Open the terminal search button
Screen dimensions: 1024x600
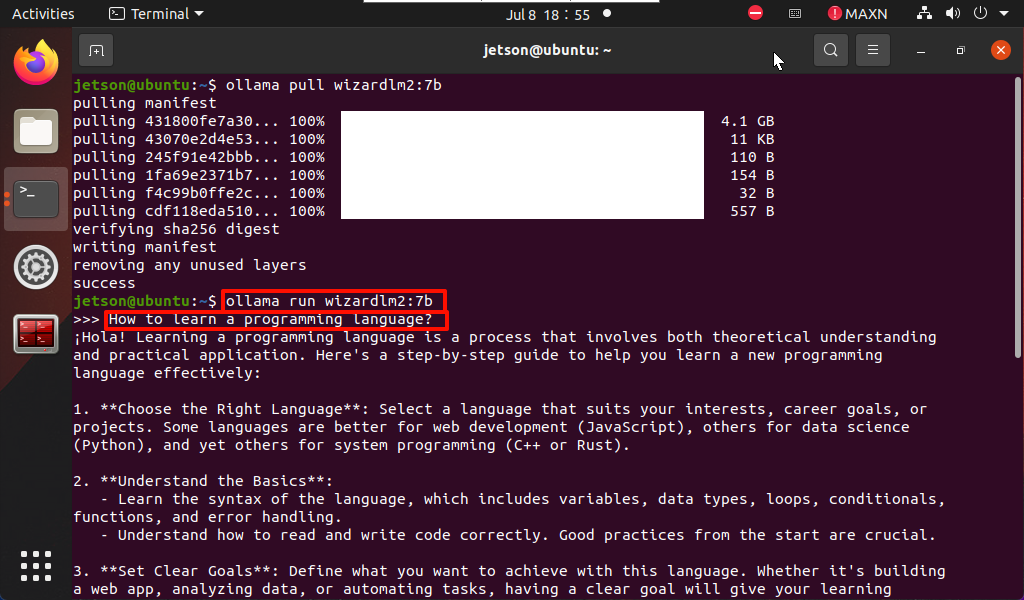(831, 50)
